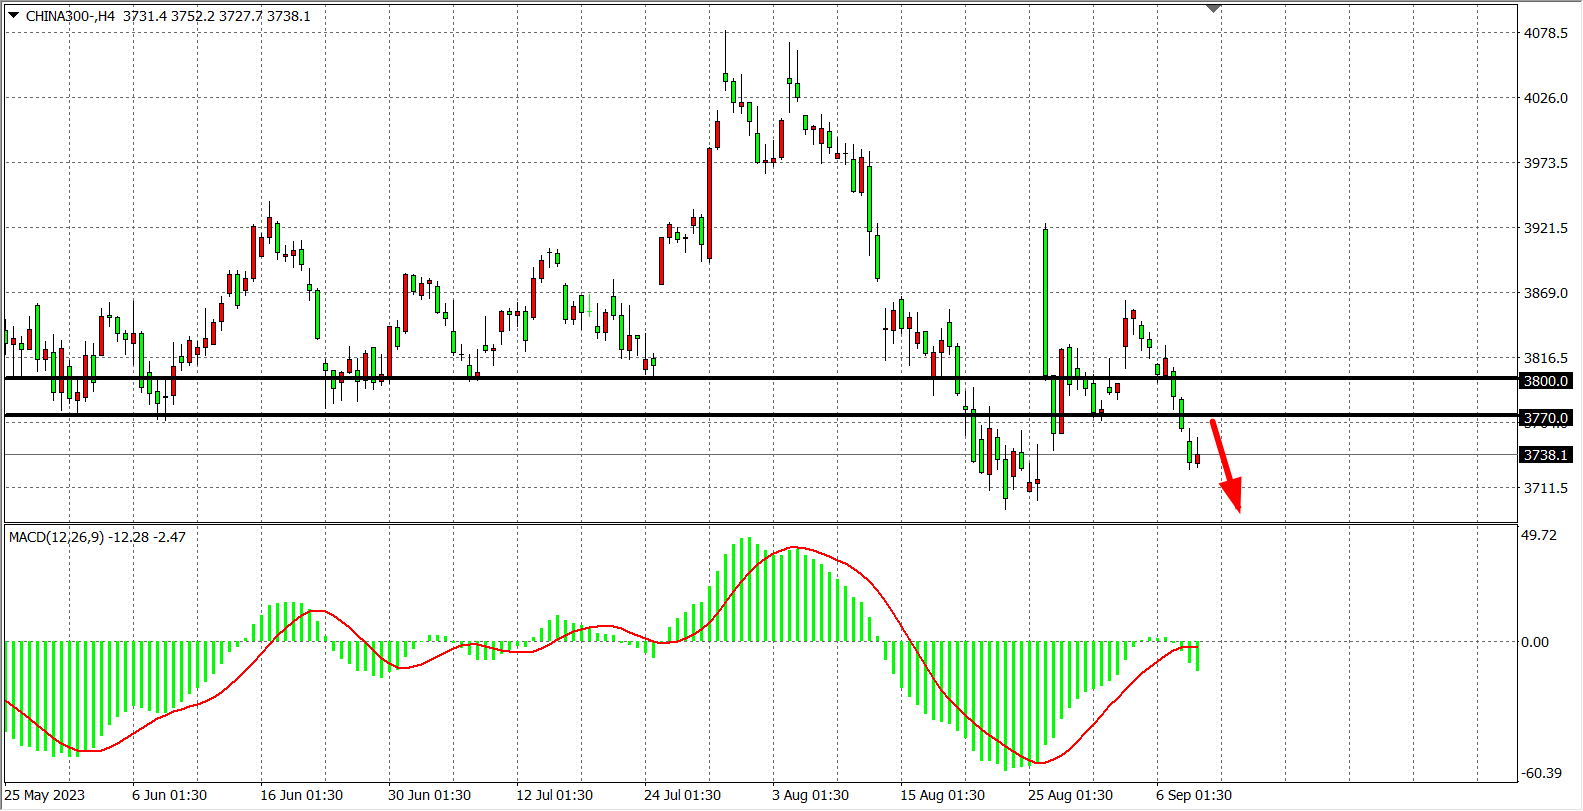Click the CHINA300-,H4 chart title text

tap(70, 16)
